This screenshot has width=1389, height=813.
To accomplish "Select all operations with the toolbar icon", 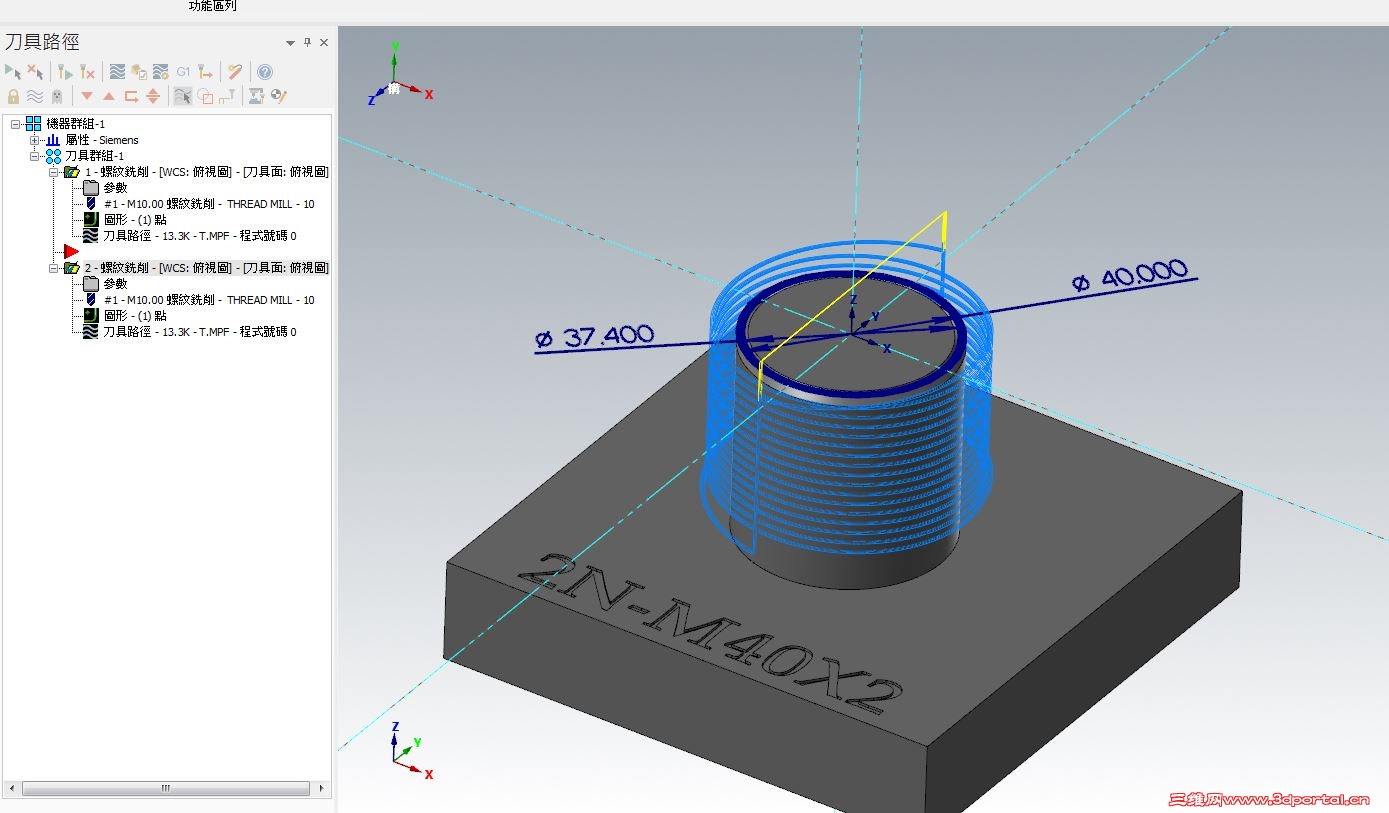I will [13, 72].
